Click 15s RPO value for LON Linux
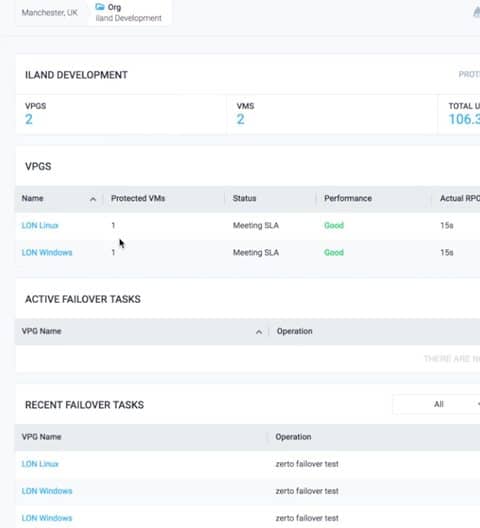The height and width of the screenshot is (528, 480). pyautogui.click(x=447, y=225)
